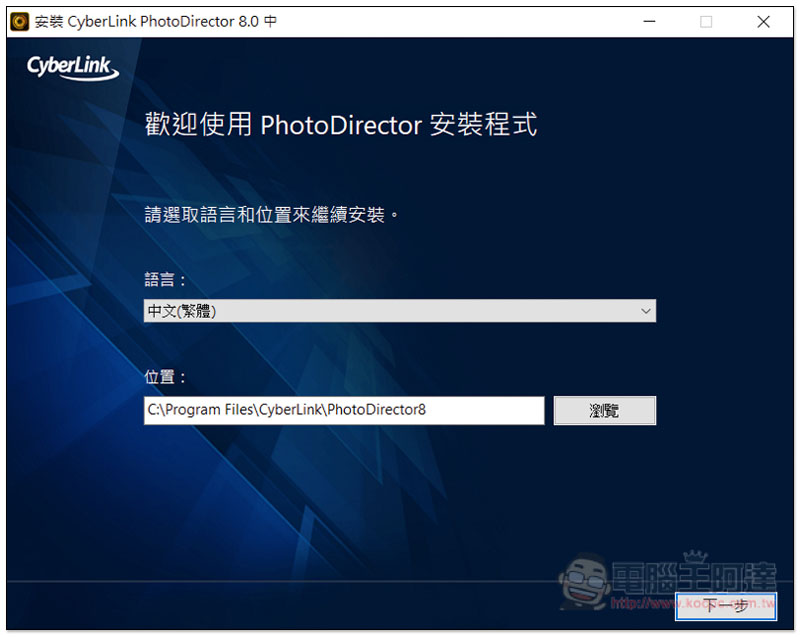Click the 瀏覽 browse button
Viewport: 800px width, 637px height.
605,411
